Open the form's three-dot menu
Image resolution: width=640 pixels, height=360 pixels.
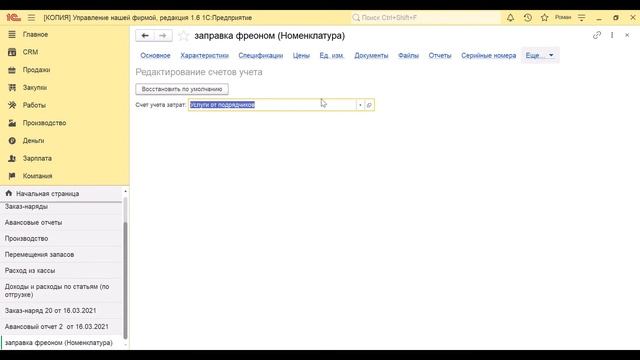coord(612,35)
